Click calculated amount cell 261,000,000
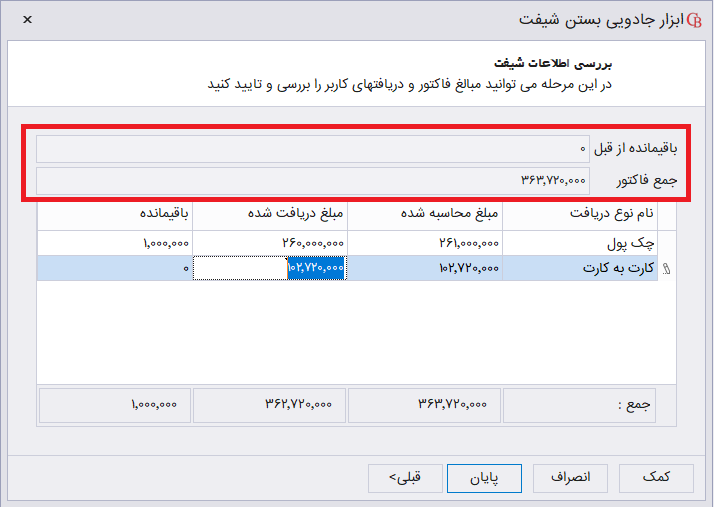 pos(425,243)
